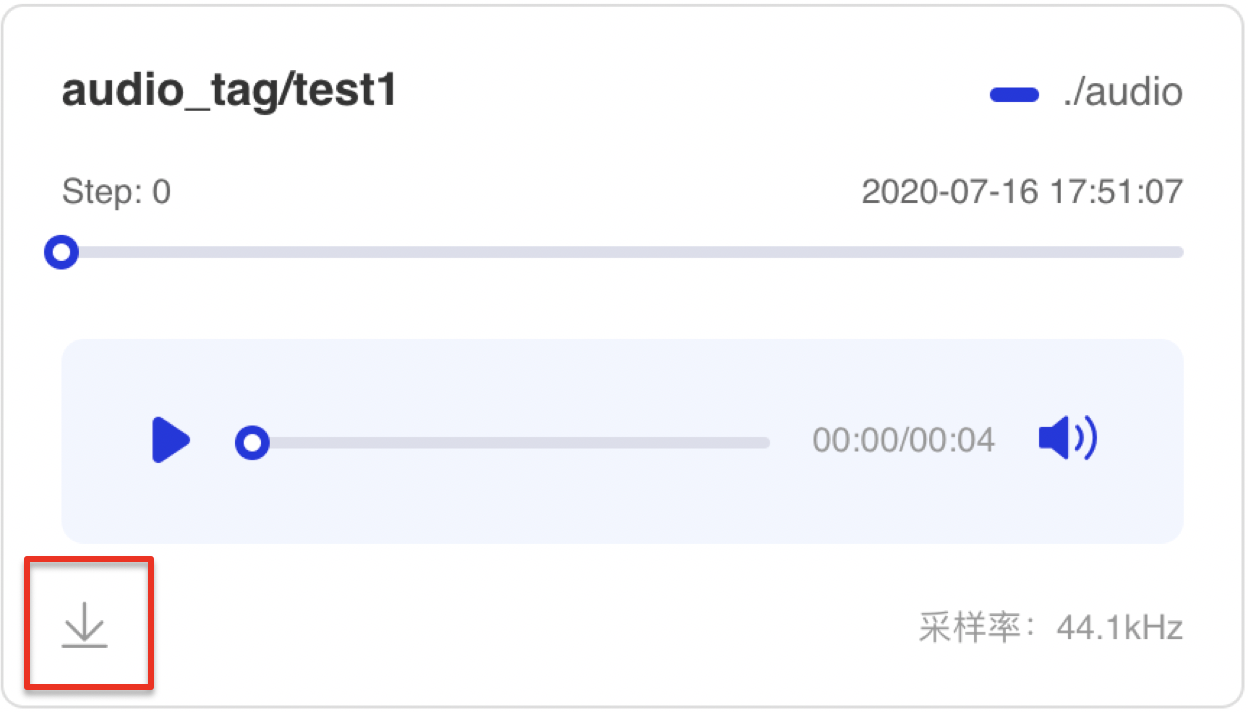Click the Step: 0 label

(x=116, y=192)
